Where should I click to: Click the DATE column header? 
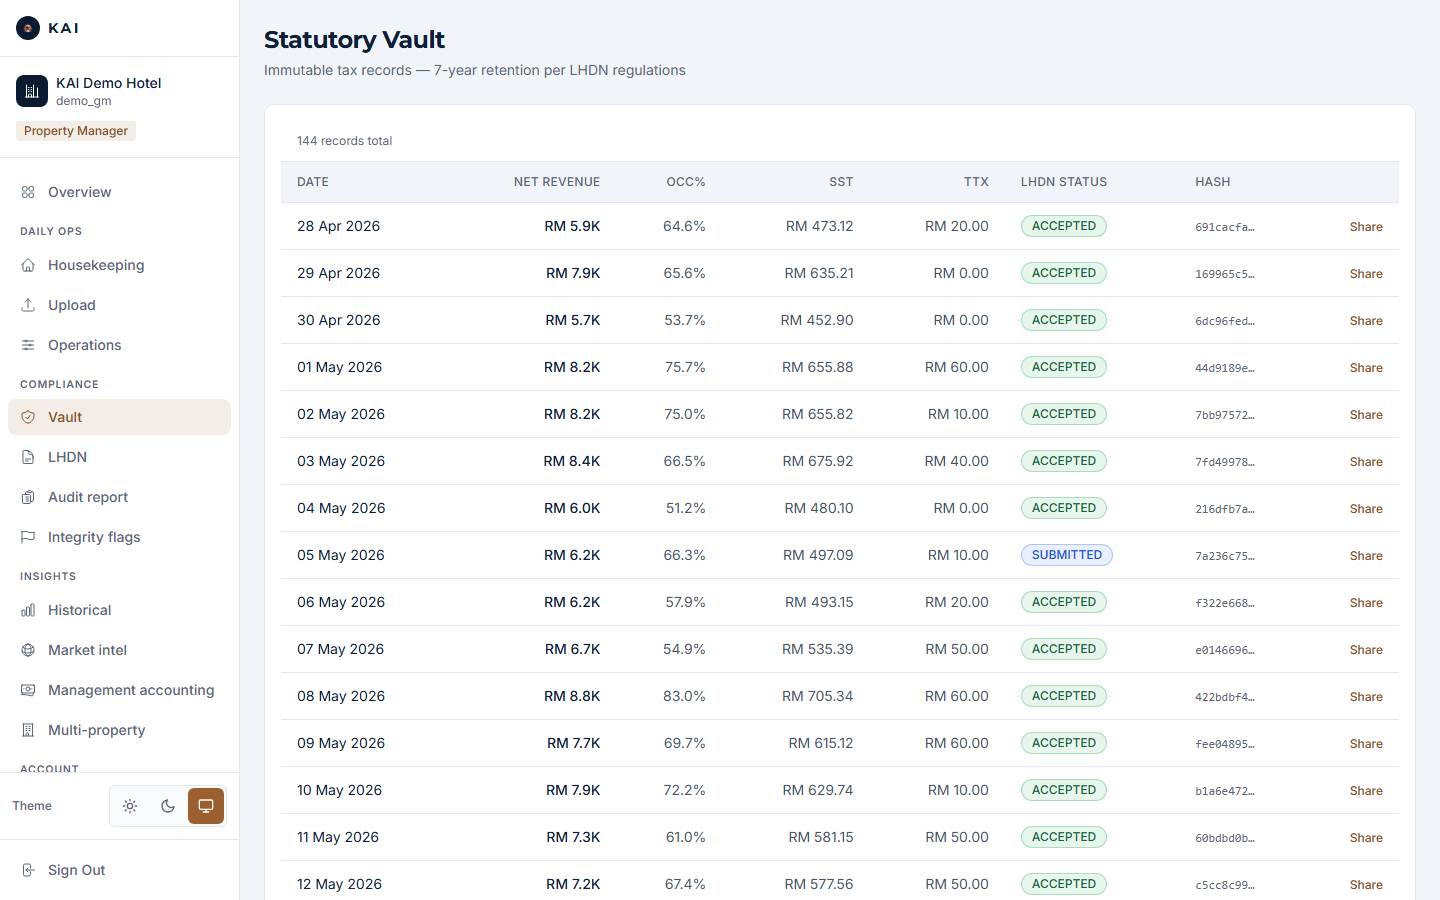tap(313, 182)
